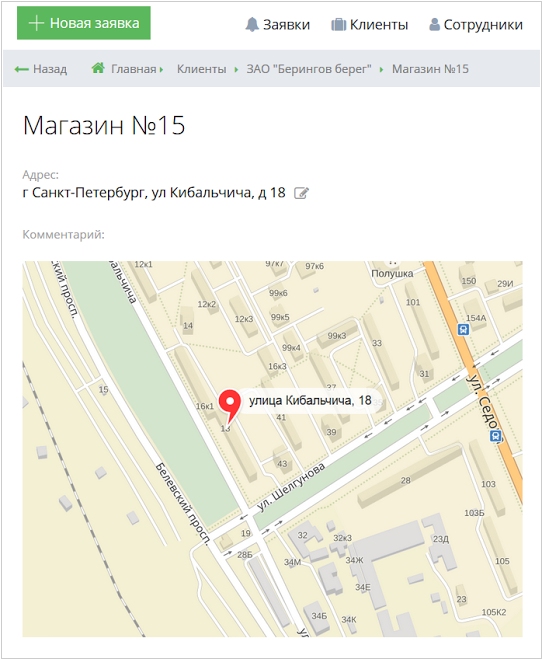
Task: Select the Клиенты breadcrumb item
Action: [201, 69]
